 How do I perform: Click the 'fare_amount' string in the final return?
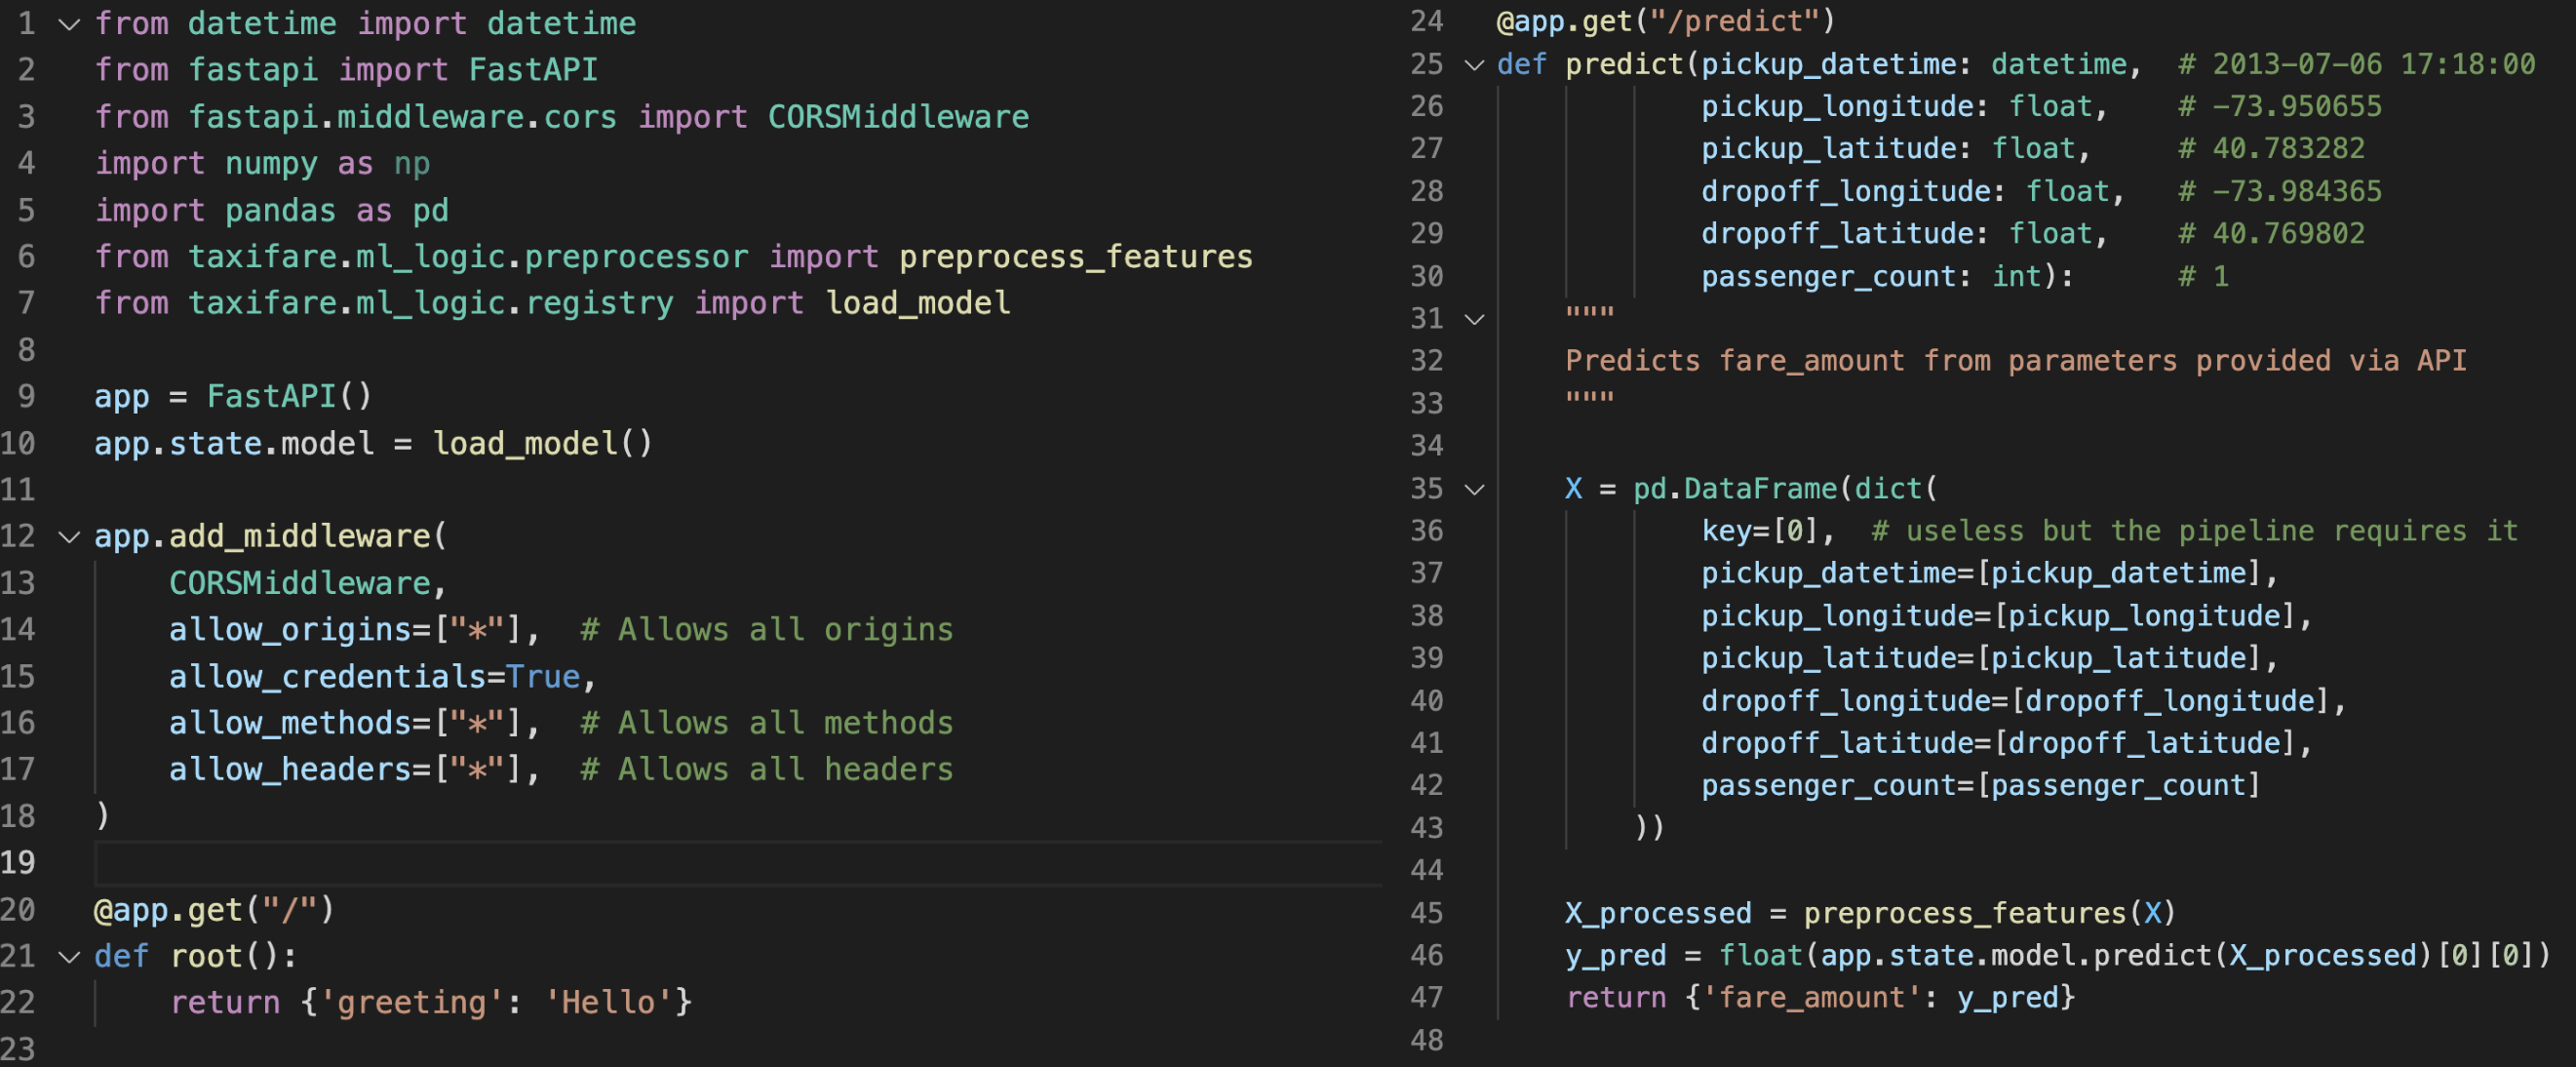pyautogui.click(x=1811, y=998)
